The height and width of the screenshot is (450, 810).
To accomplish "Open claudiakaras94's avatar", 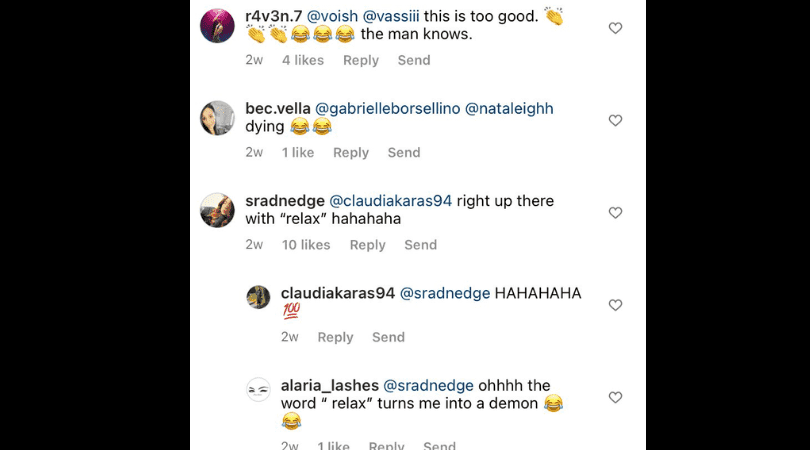I will [258, 296].
